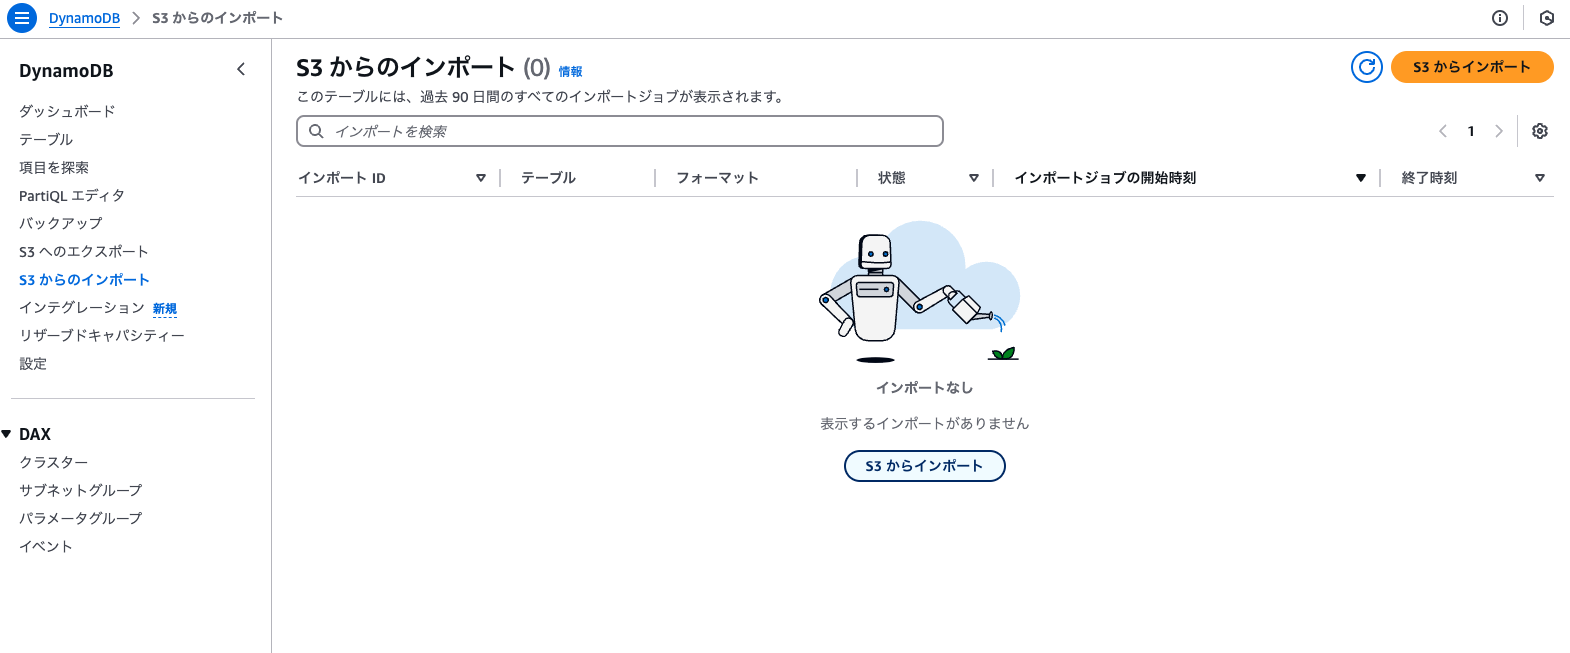The height and width of the screenshot is (653, 1570).
Task: Focus the インポートを検索 search field
Action: (620, 131)
